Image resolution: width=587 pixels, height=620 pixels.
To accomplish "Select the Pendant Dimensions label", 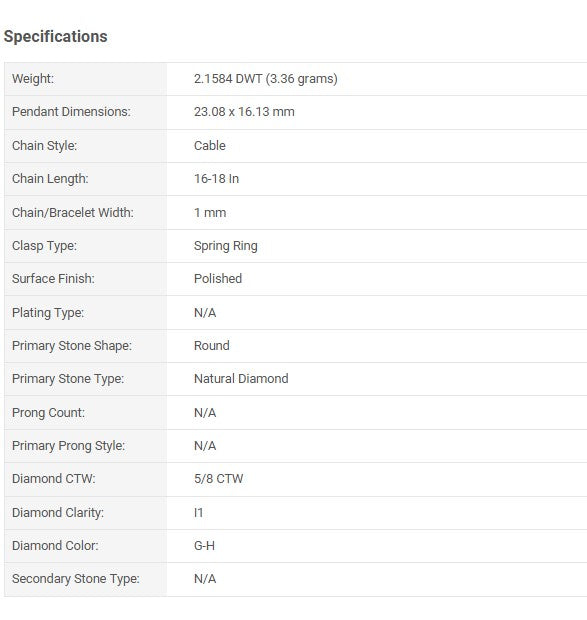I will [71, 112].
